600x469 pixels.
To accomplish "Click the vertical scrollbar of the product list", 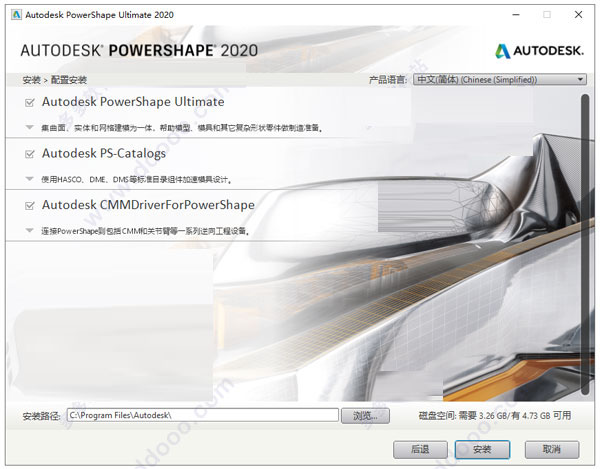I will point(585,245).
